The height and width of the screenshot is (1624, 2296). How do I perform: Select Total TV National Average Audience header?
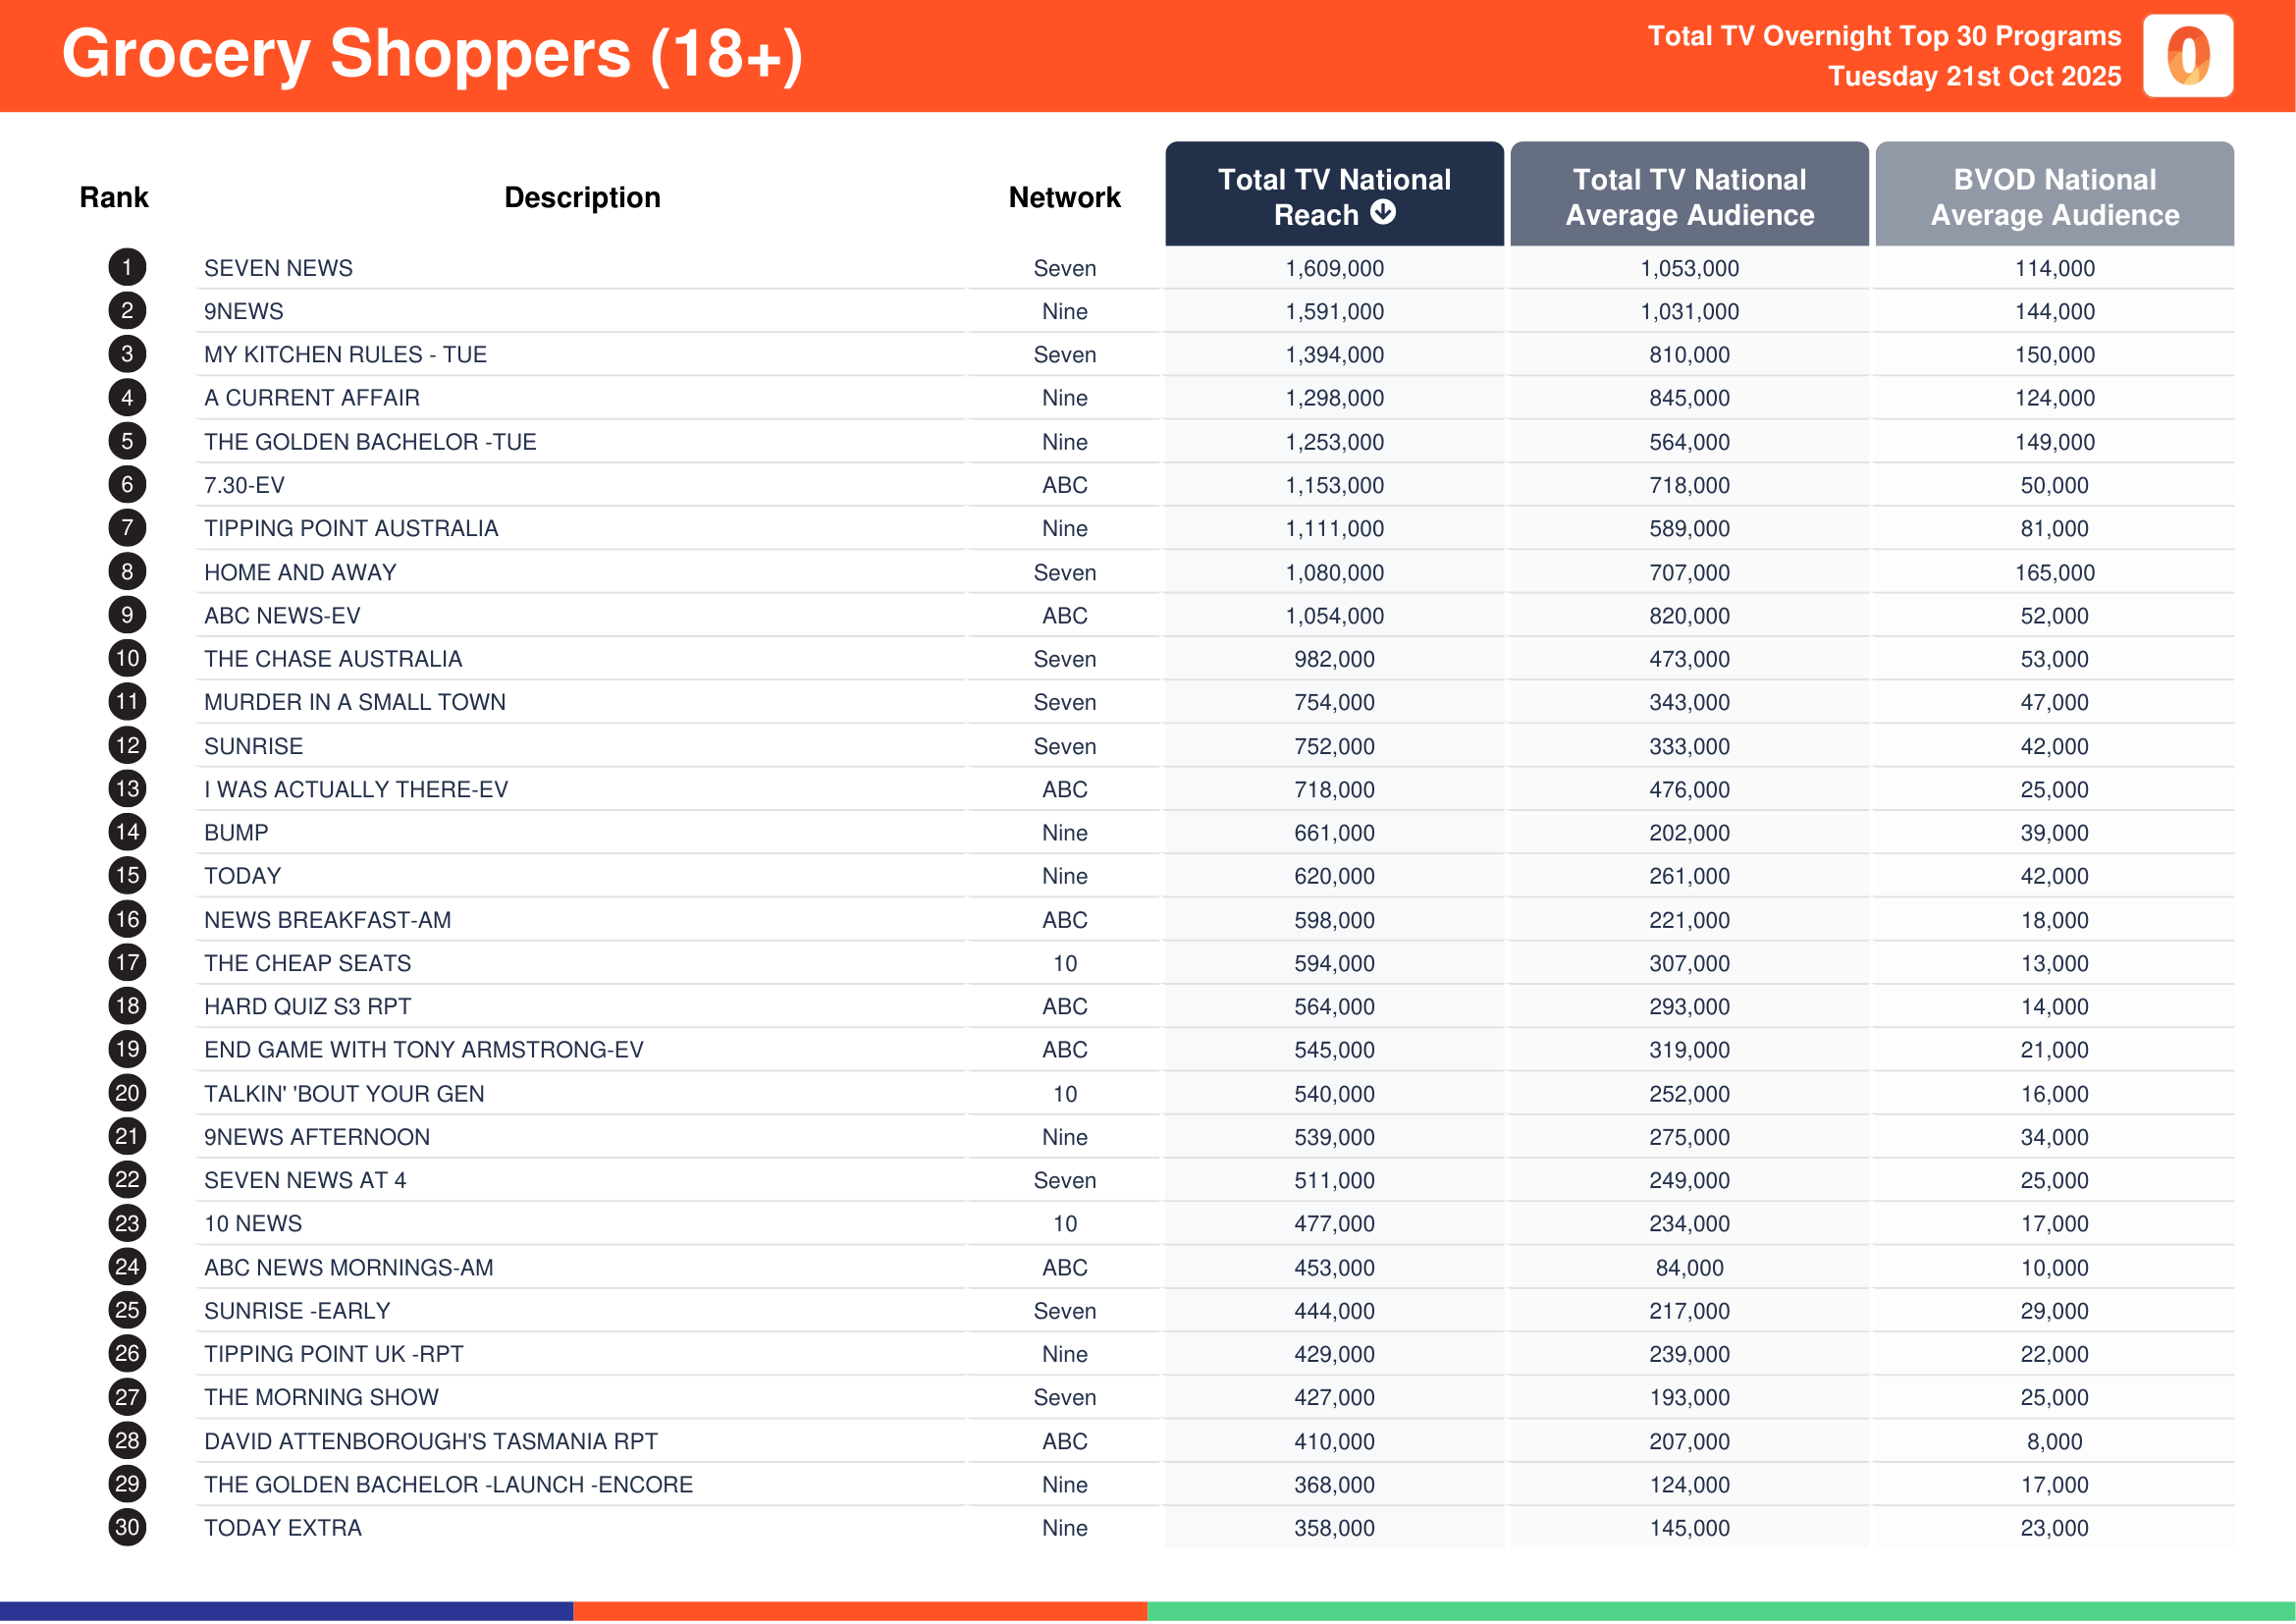tap(1688, 196)
